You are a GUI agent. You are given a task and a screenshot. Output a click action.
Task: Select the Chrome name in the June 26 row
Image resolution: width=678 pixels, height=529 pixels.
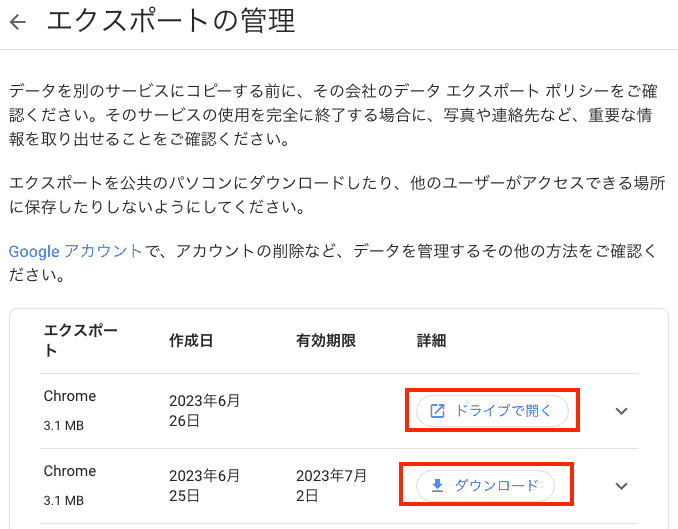coord(70,396)
